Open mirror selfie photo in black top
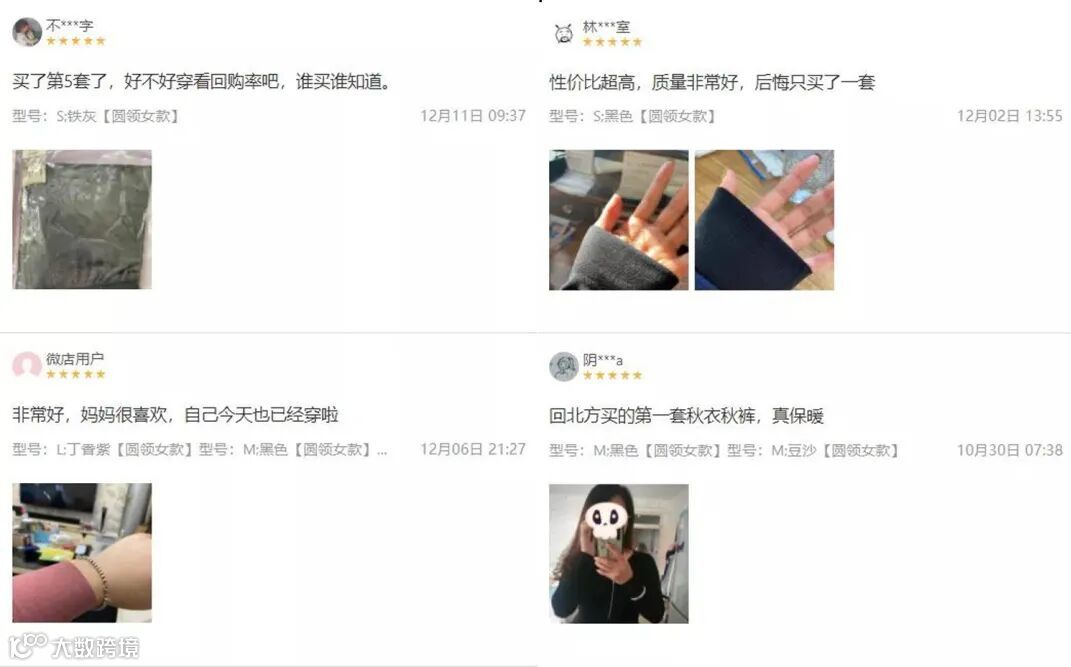This screenshot has height=667, width=1071. tap(619, 554)
